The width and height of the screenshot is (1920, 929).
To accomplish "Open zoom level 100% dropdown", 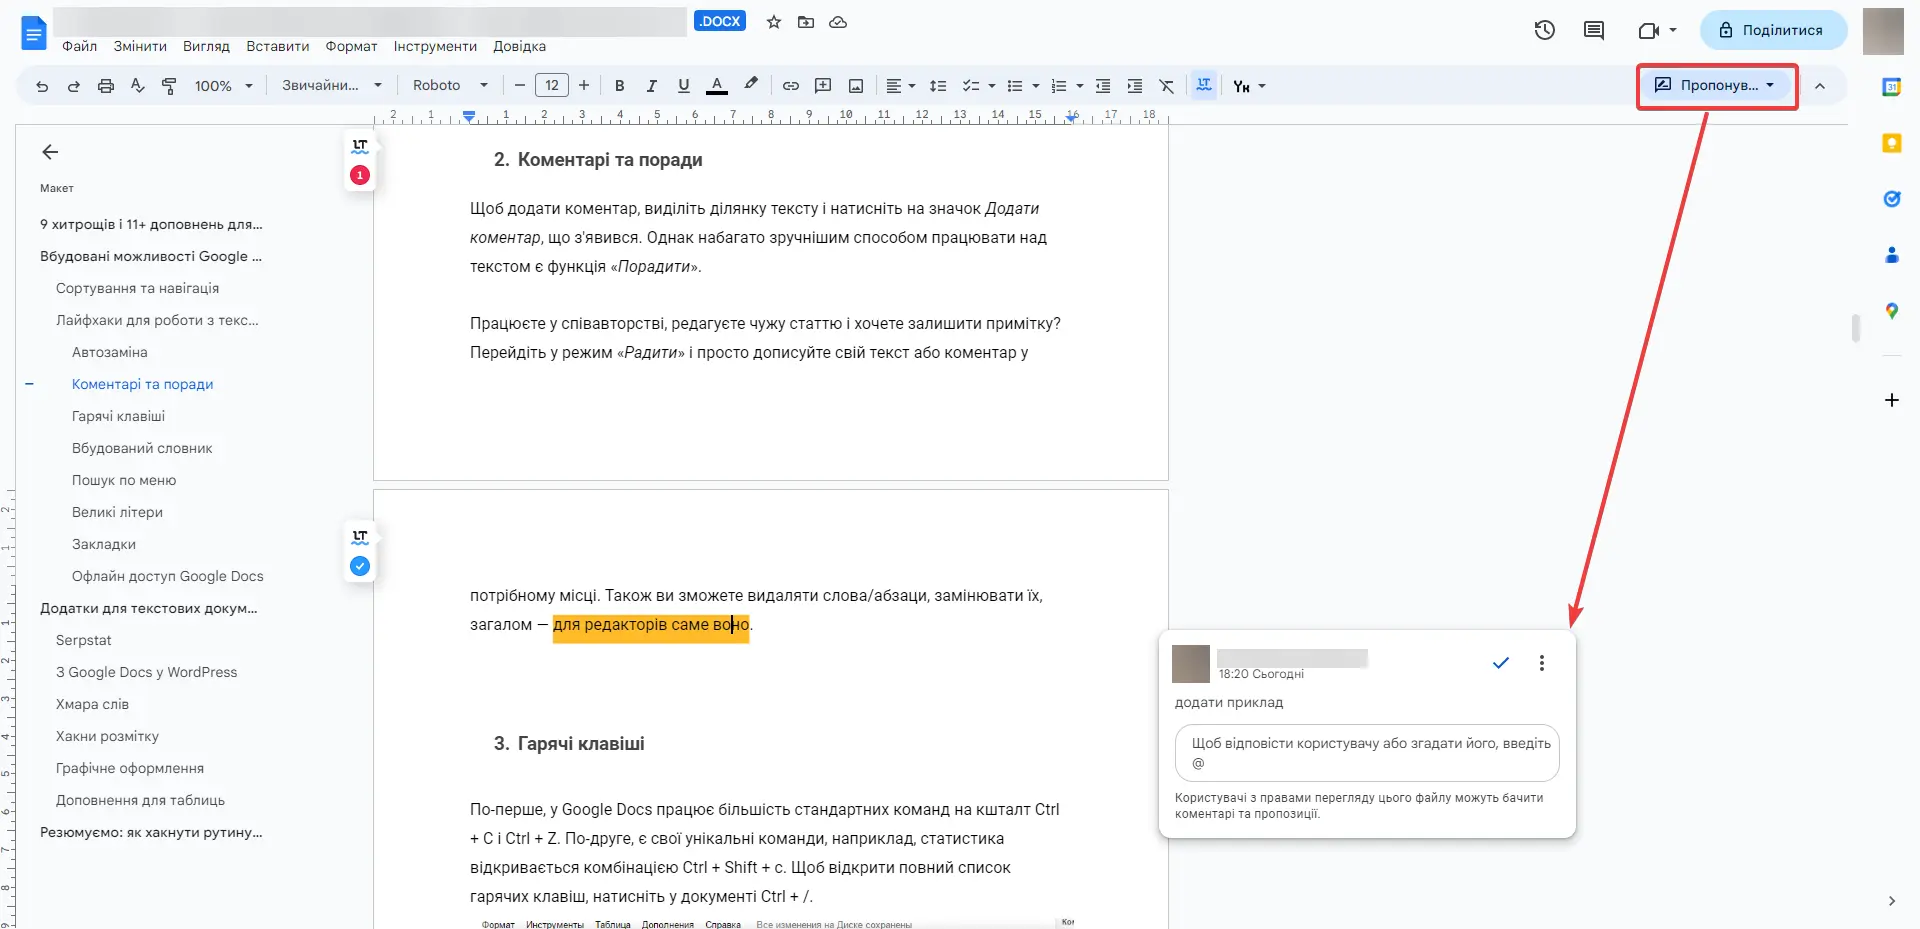I will [x=224, y=86].
